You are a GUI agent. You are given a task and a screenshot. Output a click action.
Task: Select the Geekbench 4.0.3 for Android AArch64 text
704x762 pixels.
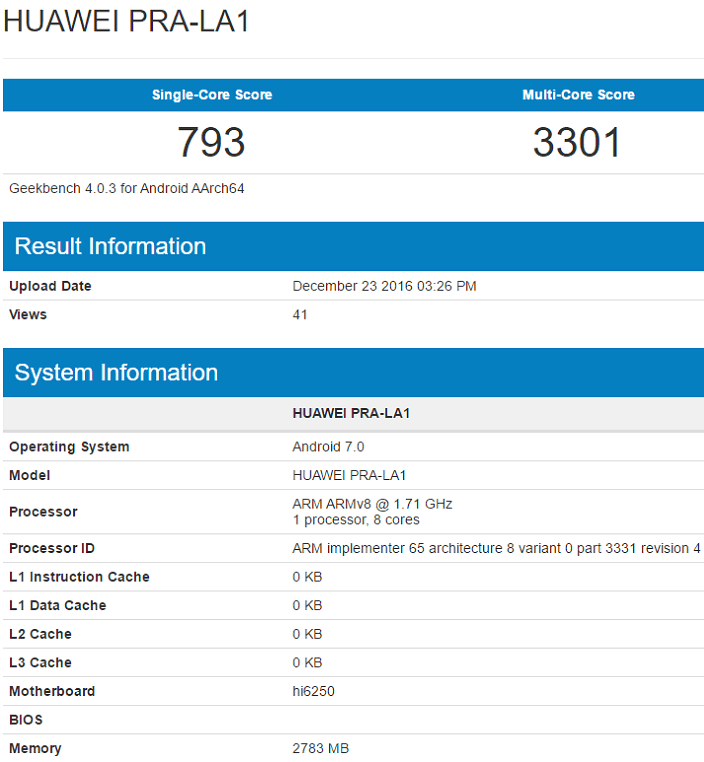pyautogui.click(x=127, y=189)
